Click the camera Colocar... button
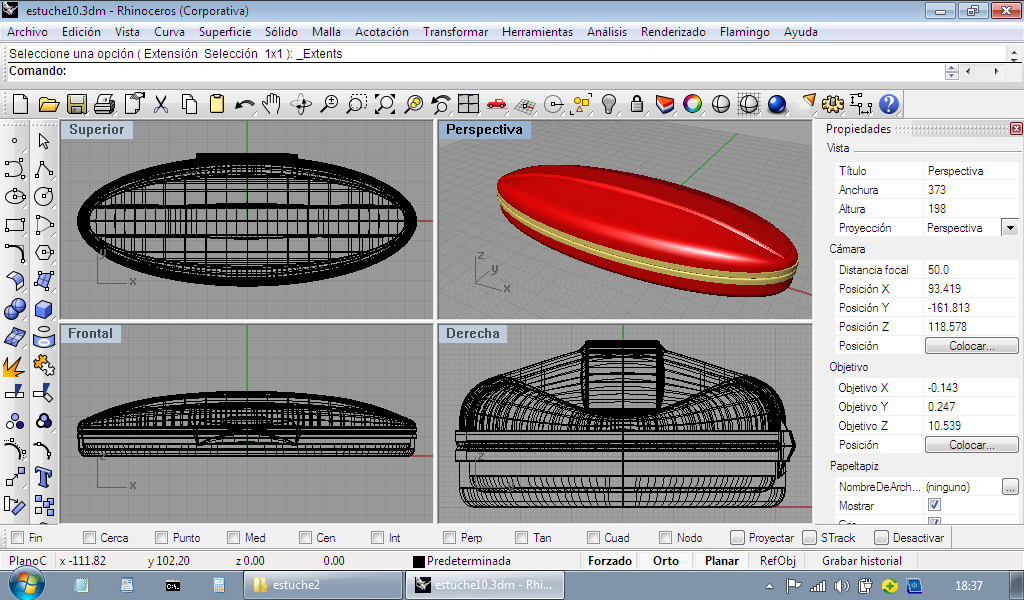The width and height of the screenshot is (1024, 600). point(971,346)
